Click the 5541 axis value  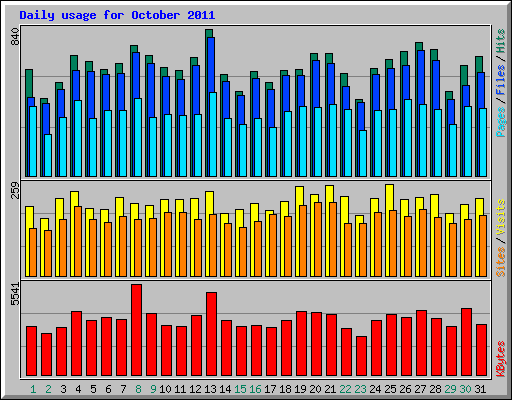click(15, 294)
